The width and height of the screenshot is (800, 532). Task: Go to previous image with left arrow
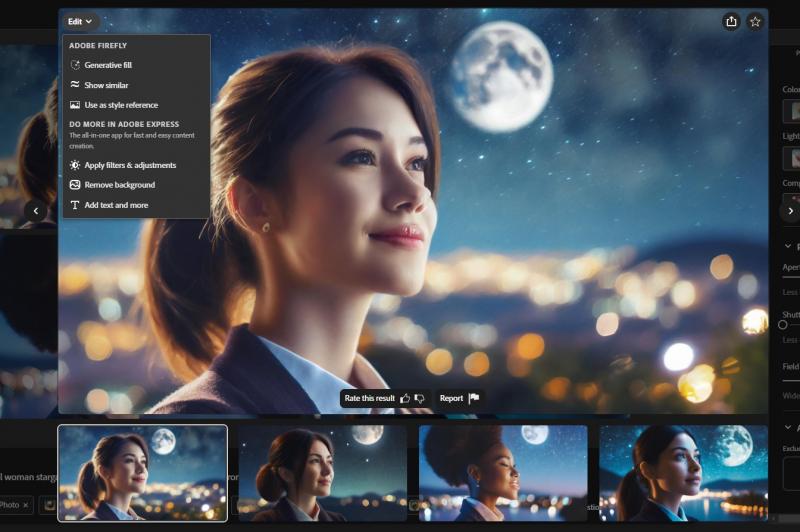click(x=36, y=211)
